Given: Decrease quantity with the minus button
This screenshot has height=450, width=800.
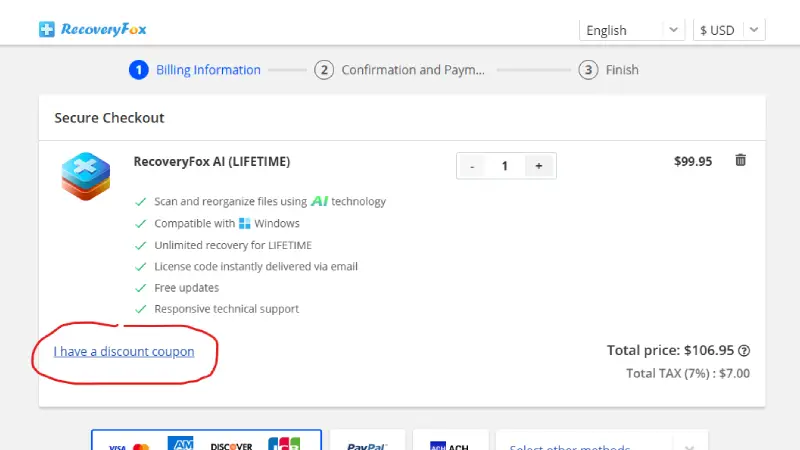Looking at the screenshot, I should click(x=473, y=166).
